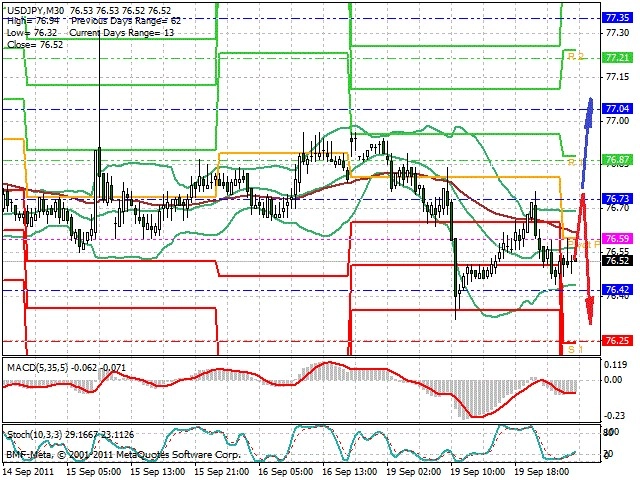The width and height of the screenshot is (640, 480).
Task: Select the 16 Sep 13:00 time label
Action: coord(350,471)
